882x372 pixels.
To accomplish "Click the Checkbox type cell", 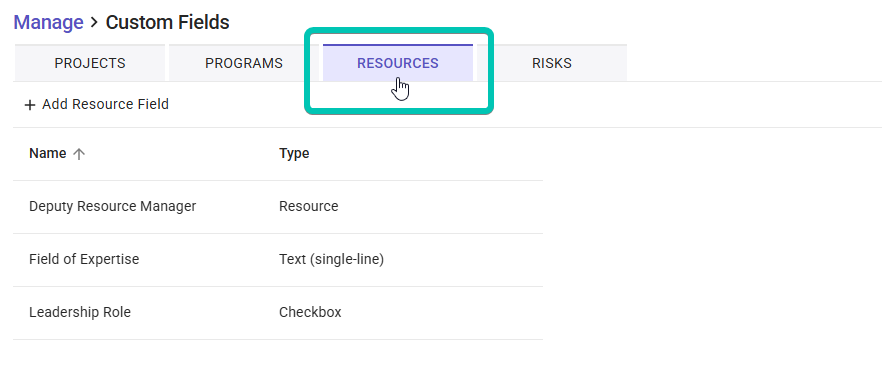I will [310, 312].
